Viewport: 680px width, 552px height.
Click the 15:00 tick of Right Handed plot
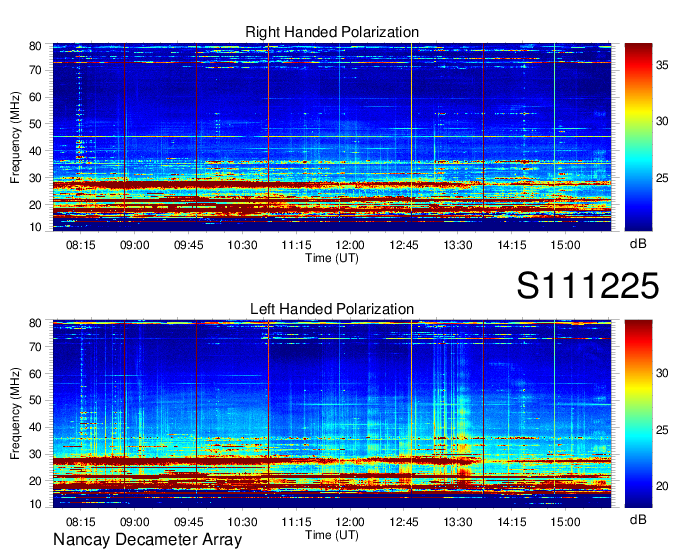click(x=566, y=245)
